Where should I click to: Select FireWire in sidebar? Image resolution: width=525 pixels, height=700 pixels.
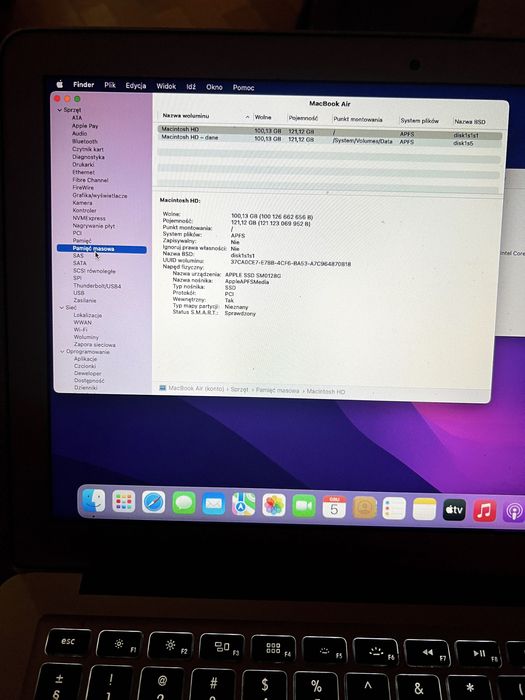pyautogui.click(x=83, y=188)
